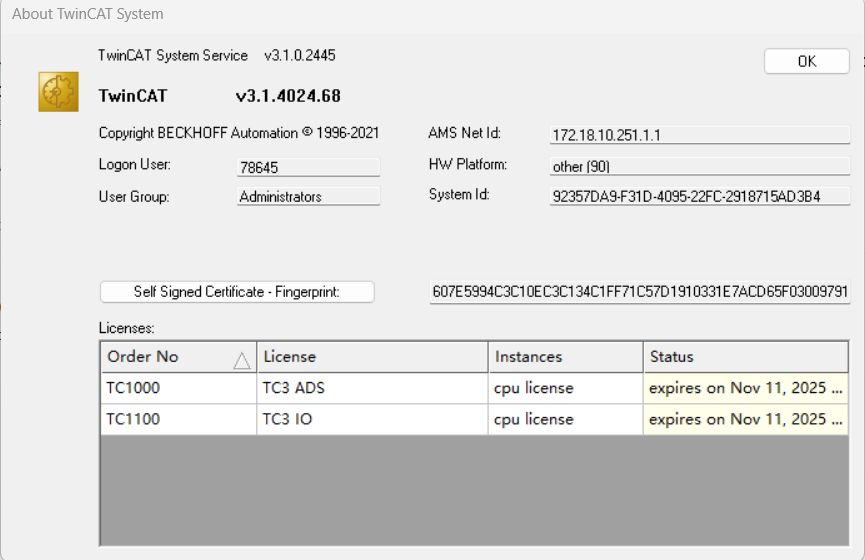Image resolution: width=865 pixels, height=560 pixels.
Task: Click the Status column header
Action: tap(745, 357)
